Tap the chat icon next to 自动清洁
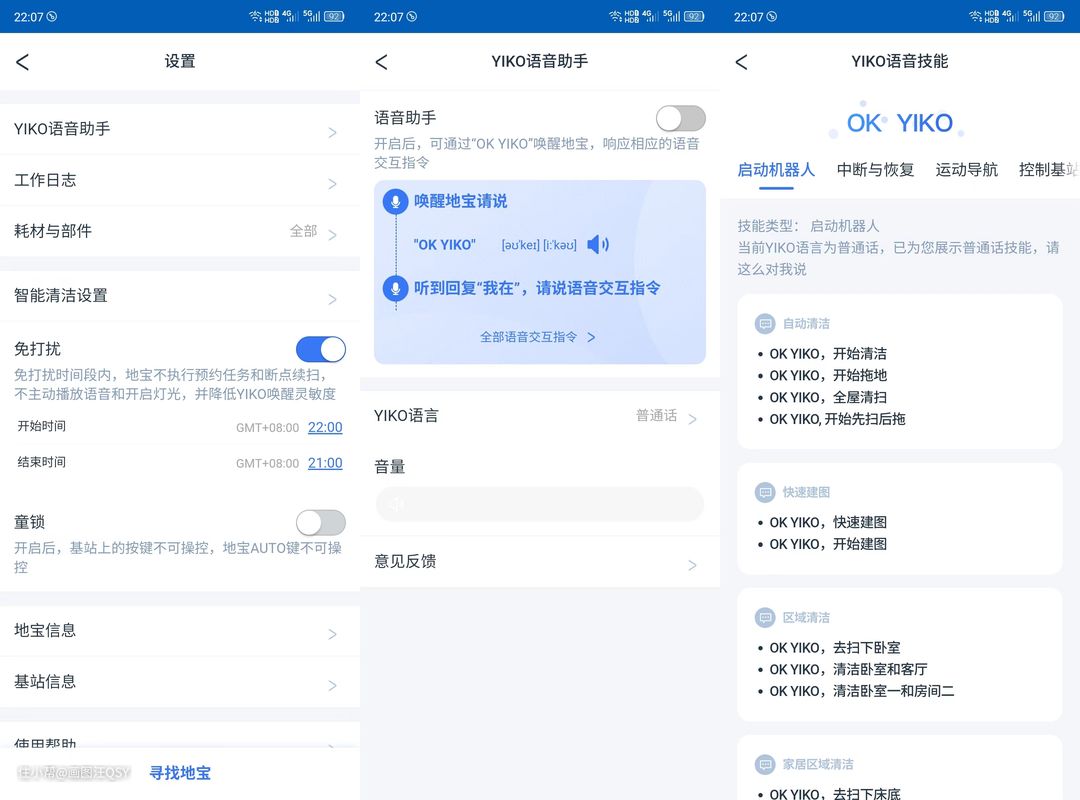Viewport: 1080px width, 800px height. point(765,324)
